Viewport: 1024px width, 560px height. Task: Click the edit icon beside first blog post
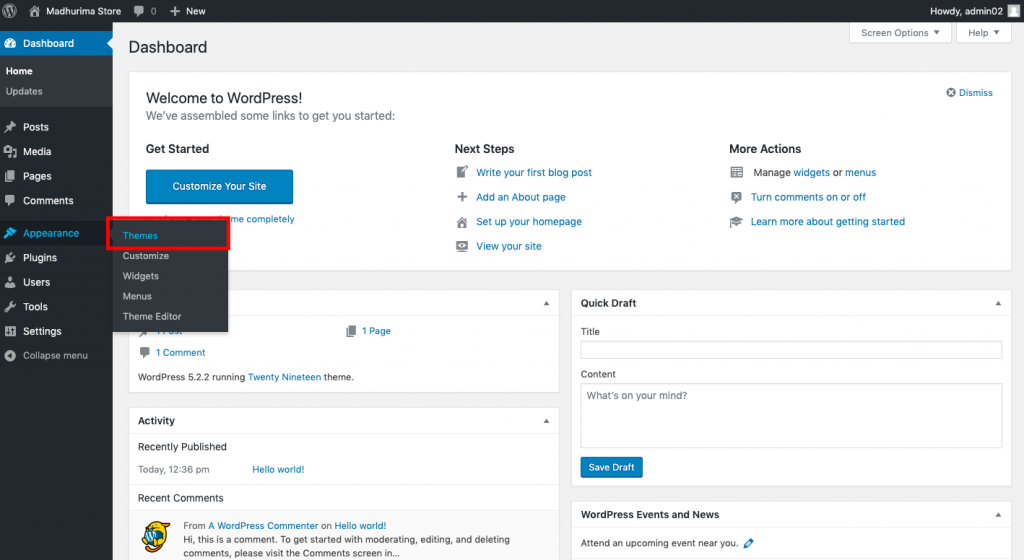point(462,172)
